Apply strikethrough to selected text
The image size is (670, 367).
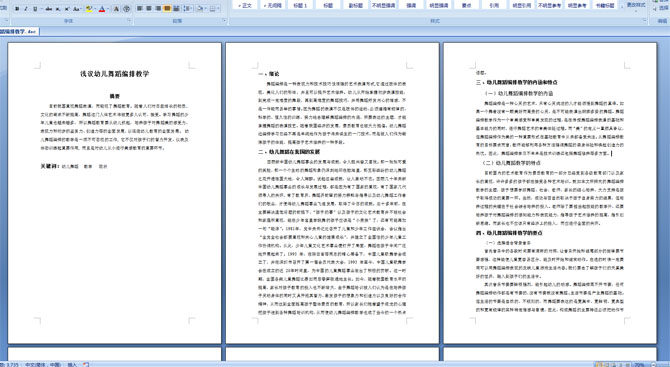pyautogui.click(x=49, y=9)
